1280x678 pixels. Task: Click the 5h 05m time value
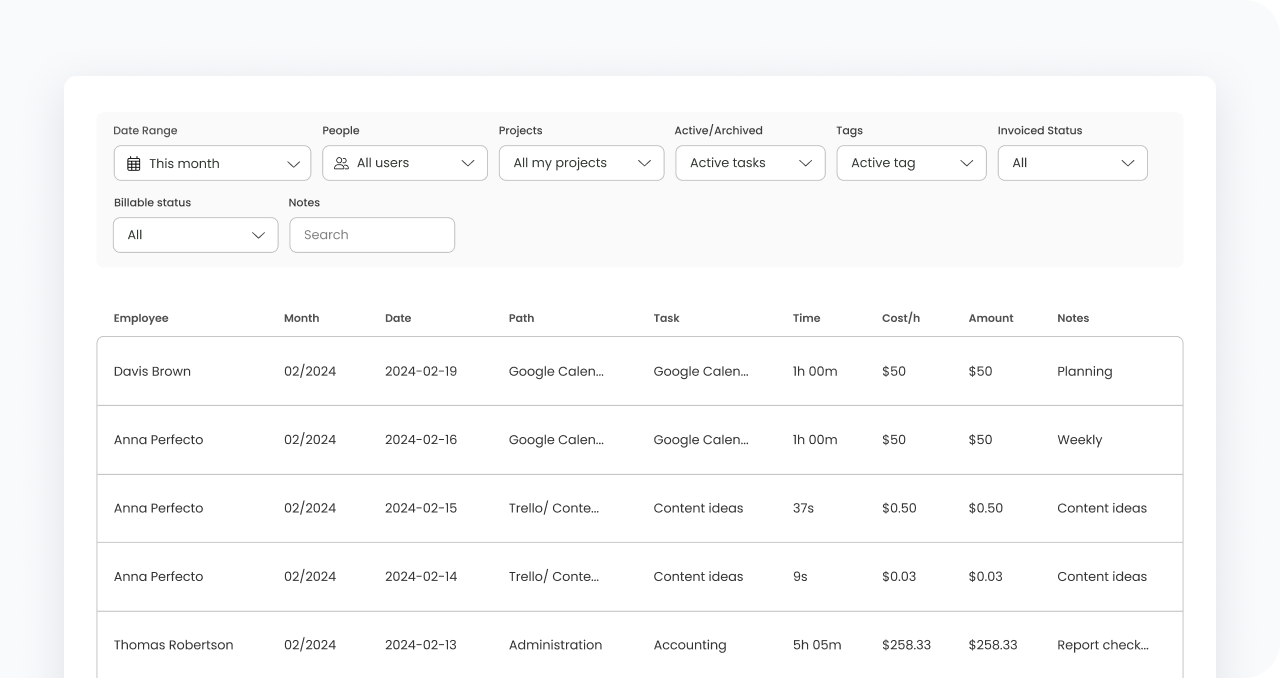[817, 645]
